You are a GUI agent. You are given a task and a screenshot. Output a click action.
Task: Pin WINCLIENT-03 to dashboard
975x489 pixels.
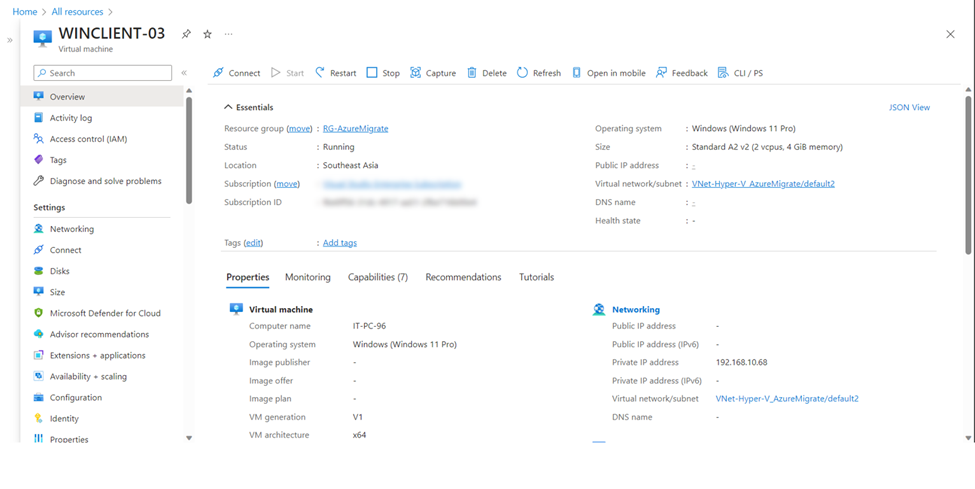[186, 34]
